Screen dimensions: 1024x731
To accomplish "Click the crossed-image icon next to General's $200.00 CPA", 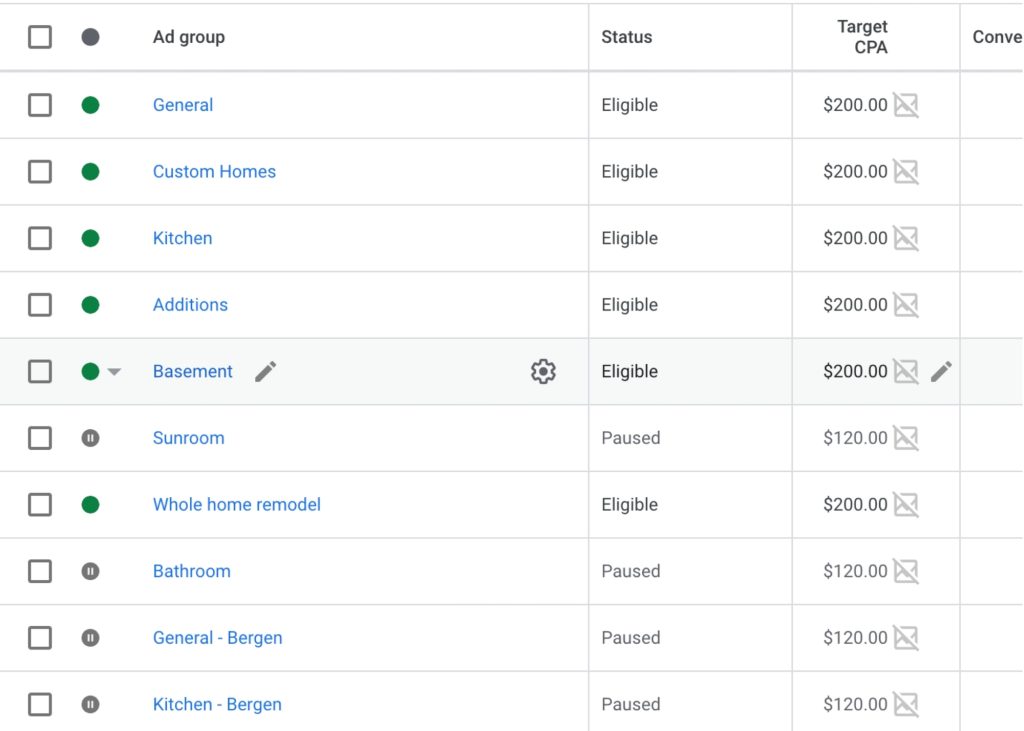I will coord(906,104).
